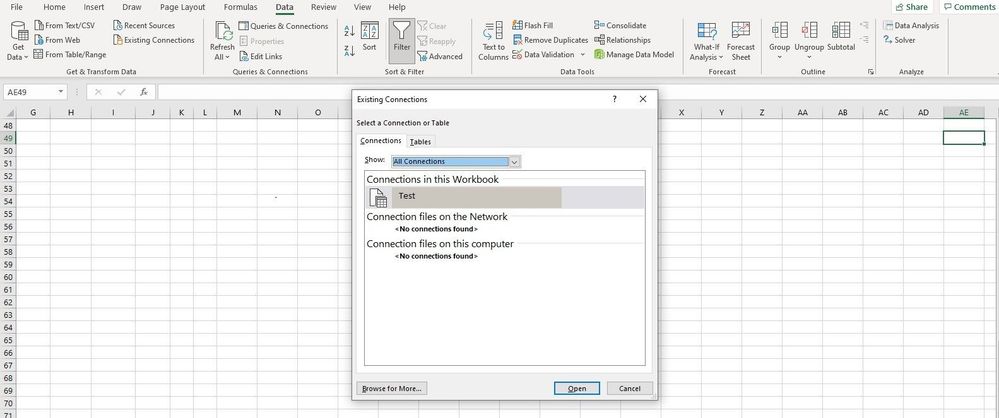Open the File menu

point(17,7)
